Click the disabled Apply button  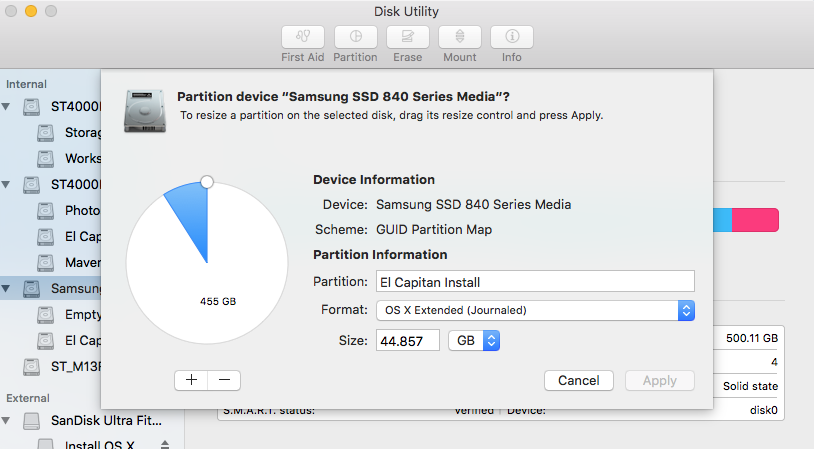(x=660, y=380)
